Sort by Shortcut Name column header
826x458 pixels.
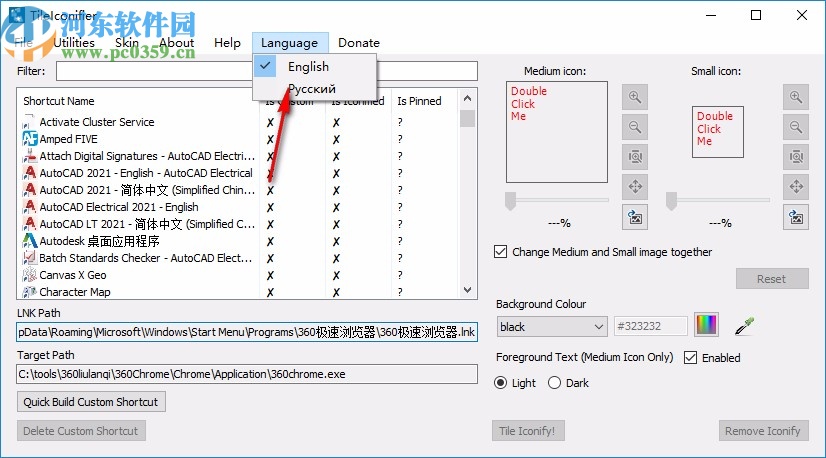point(138,101)
